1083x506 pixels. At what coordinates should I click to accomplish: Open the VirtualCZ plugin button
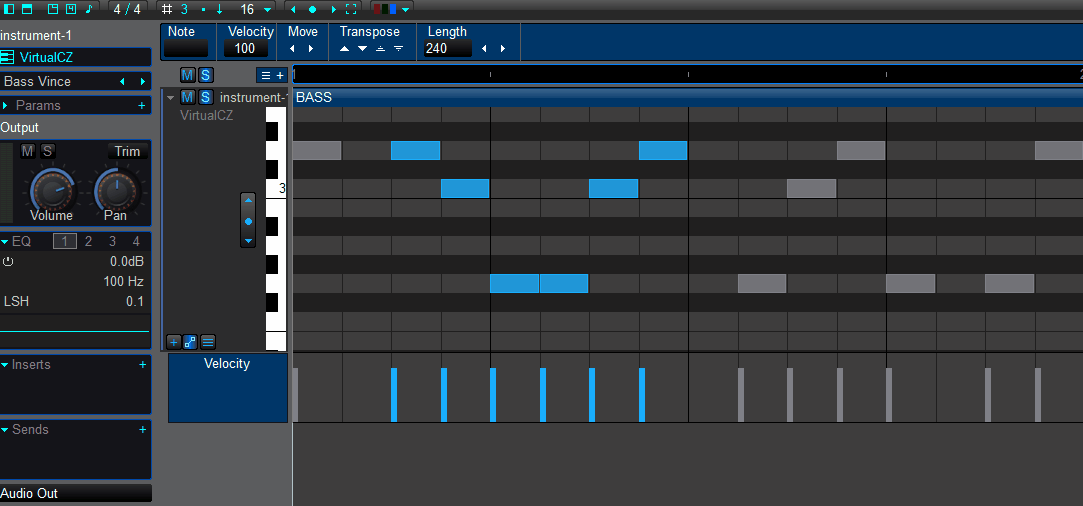(75, 57)
